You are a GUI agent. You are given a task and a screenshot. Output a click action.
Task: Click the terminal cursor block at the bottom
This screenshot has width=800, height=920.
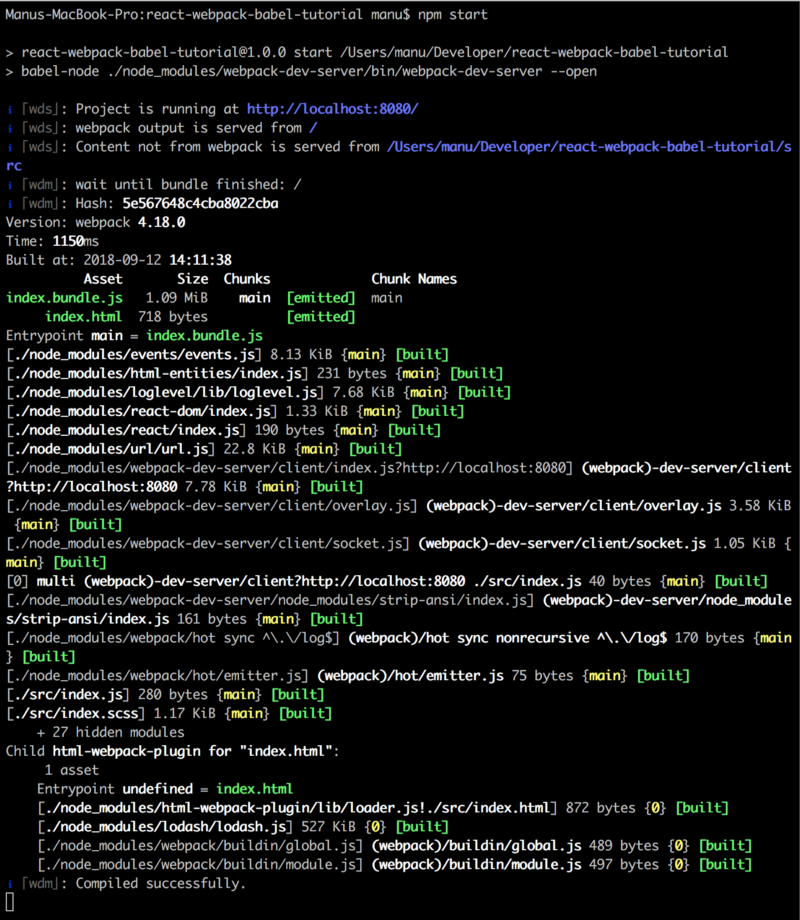pos(10,902)
